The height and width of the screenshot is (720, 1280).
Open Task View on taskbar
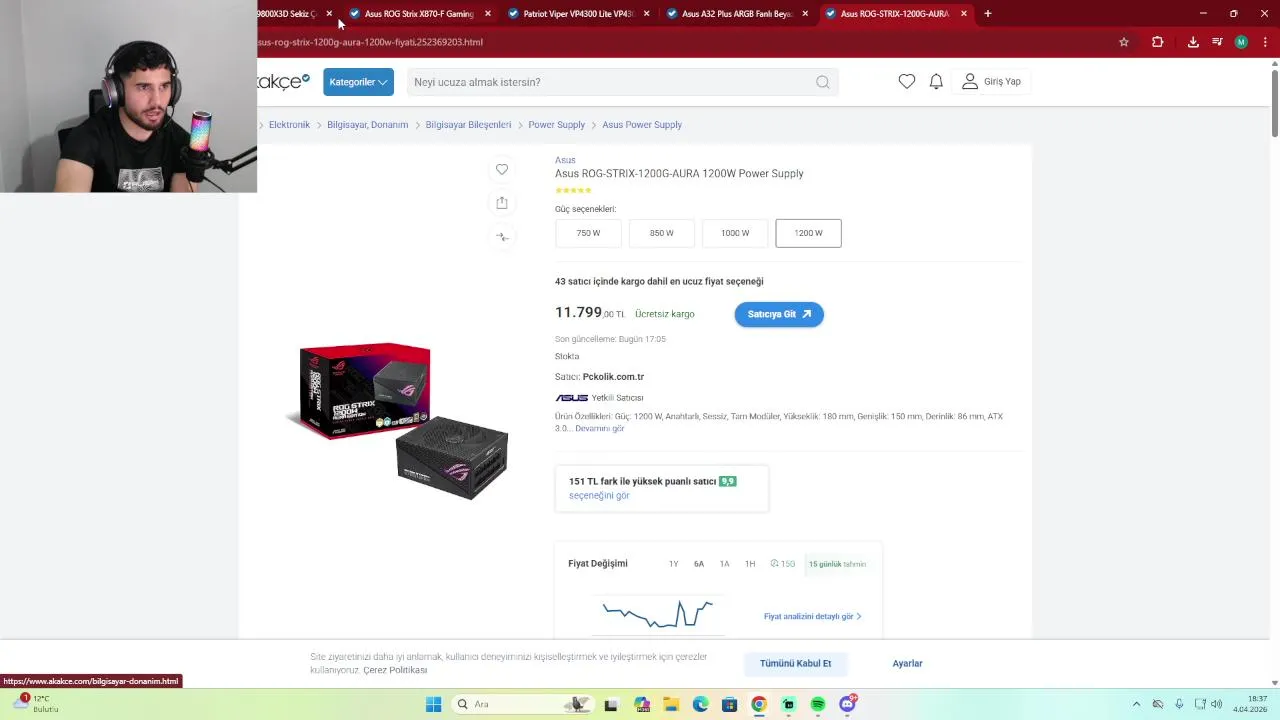coord(611,704)
